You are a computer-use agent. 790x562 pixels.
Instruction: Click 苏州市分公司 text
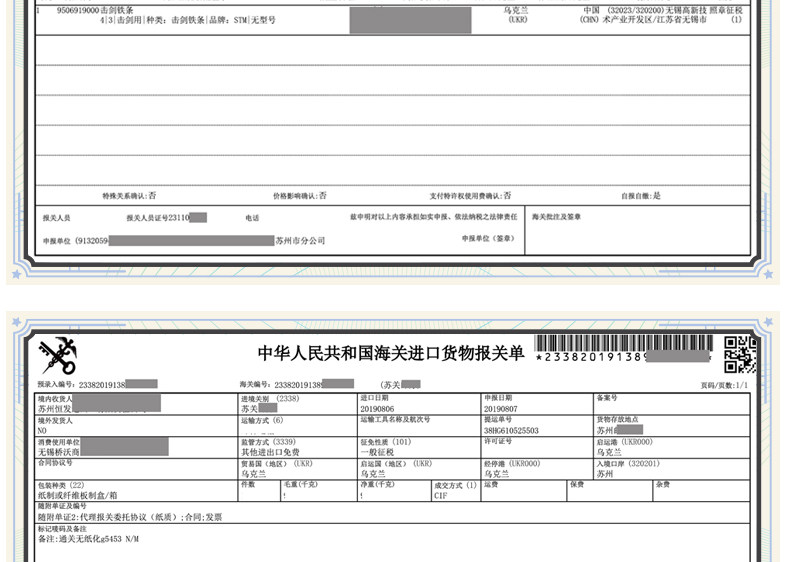tap(300, 241)
